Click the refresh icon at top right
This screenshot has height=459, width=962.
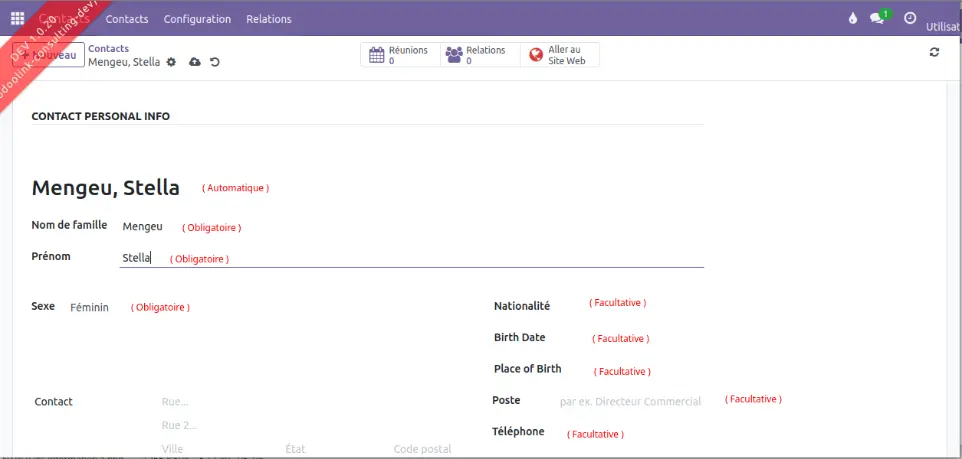(x=934, y=52)
